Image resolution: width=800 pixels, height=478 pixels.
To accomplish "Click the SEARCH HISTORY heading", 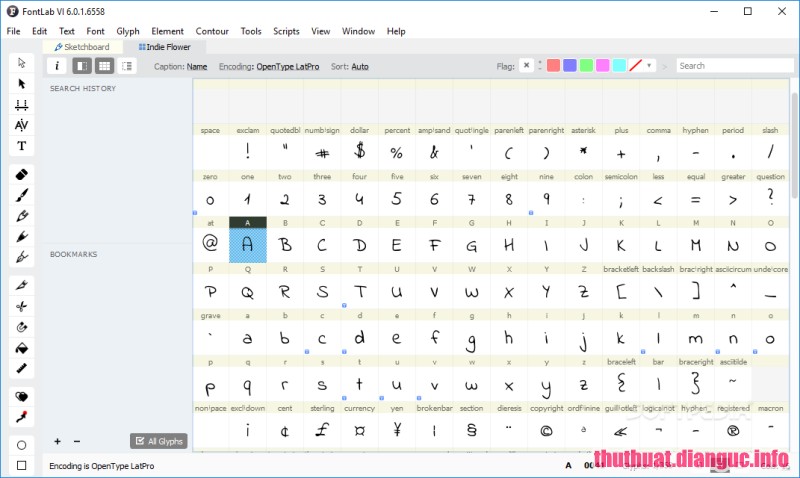I will click(x=83, y=88).
